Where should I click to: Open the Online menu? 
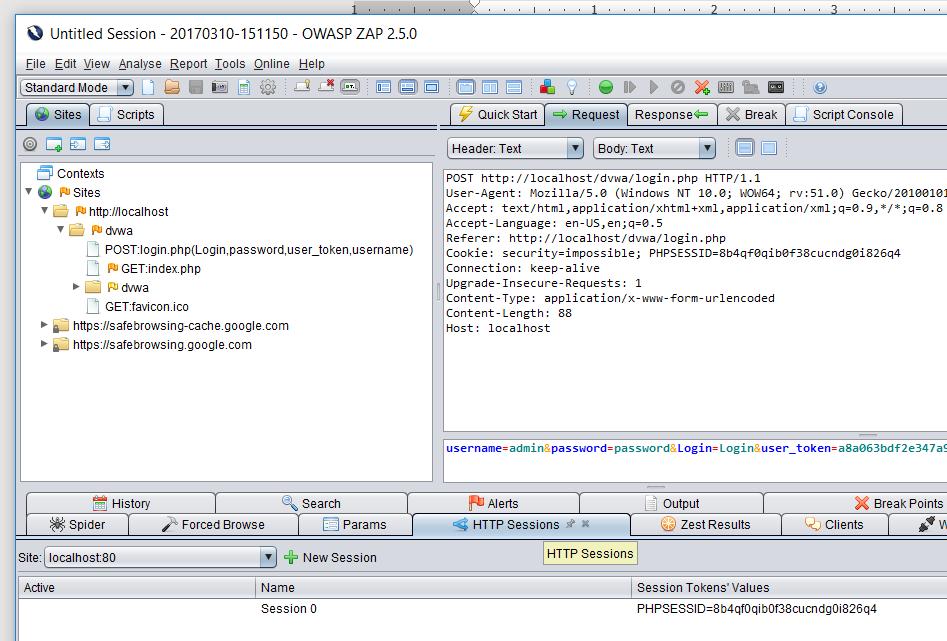[x=271, y=63]
